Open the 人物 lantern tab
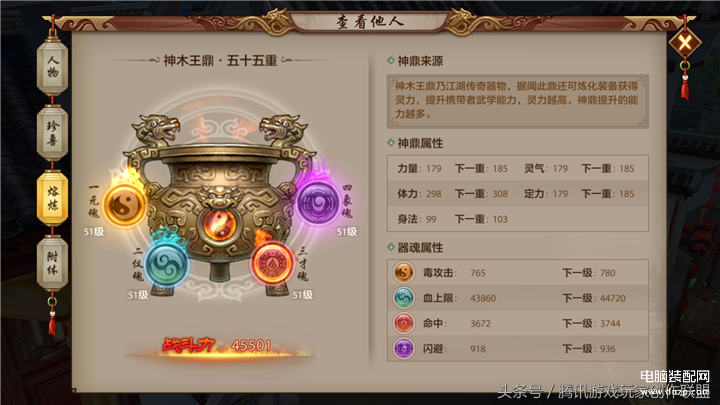 (52, 67)
